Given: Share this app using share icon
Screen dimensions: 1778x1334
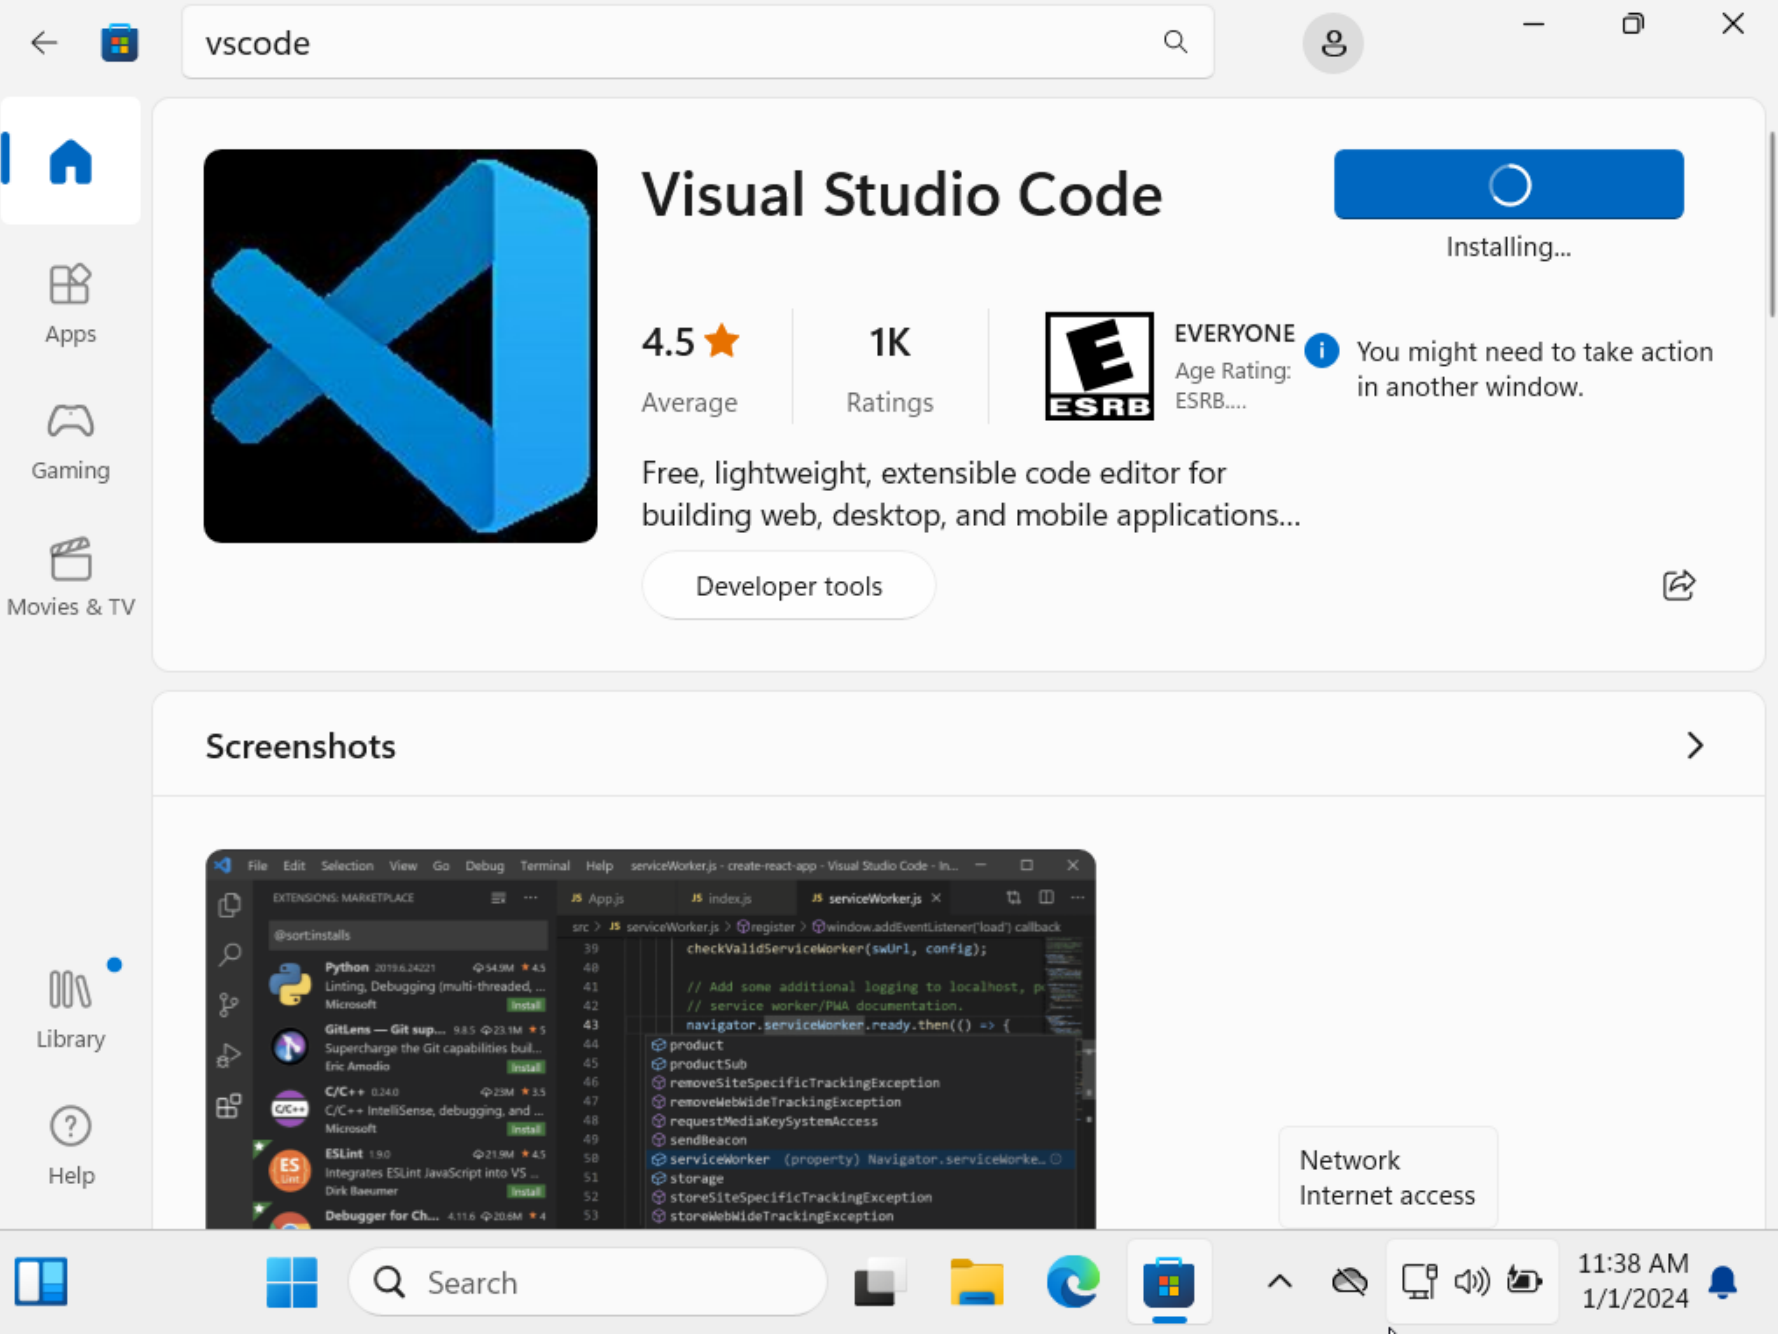Looking at the screenshot, I should [x=1678, y=585].
